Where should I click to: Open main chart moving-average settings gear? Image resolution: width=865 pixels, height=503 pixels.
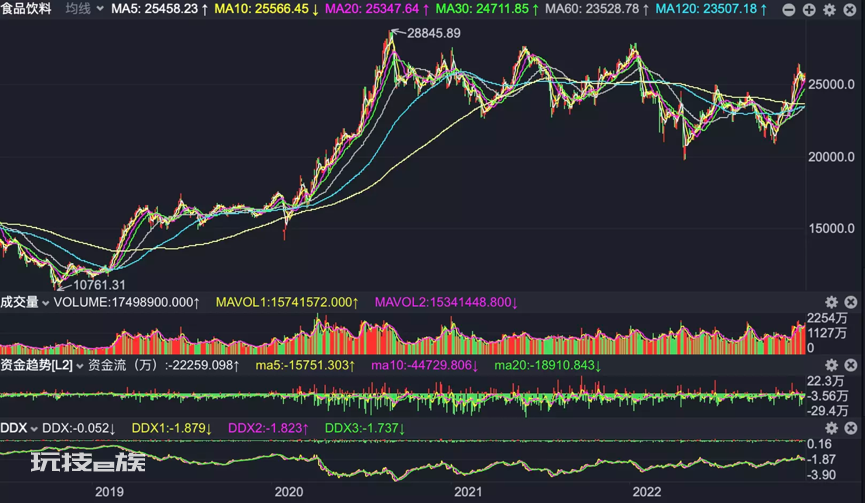point(830,9)
